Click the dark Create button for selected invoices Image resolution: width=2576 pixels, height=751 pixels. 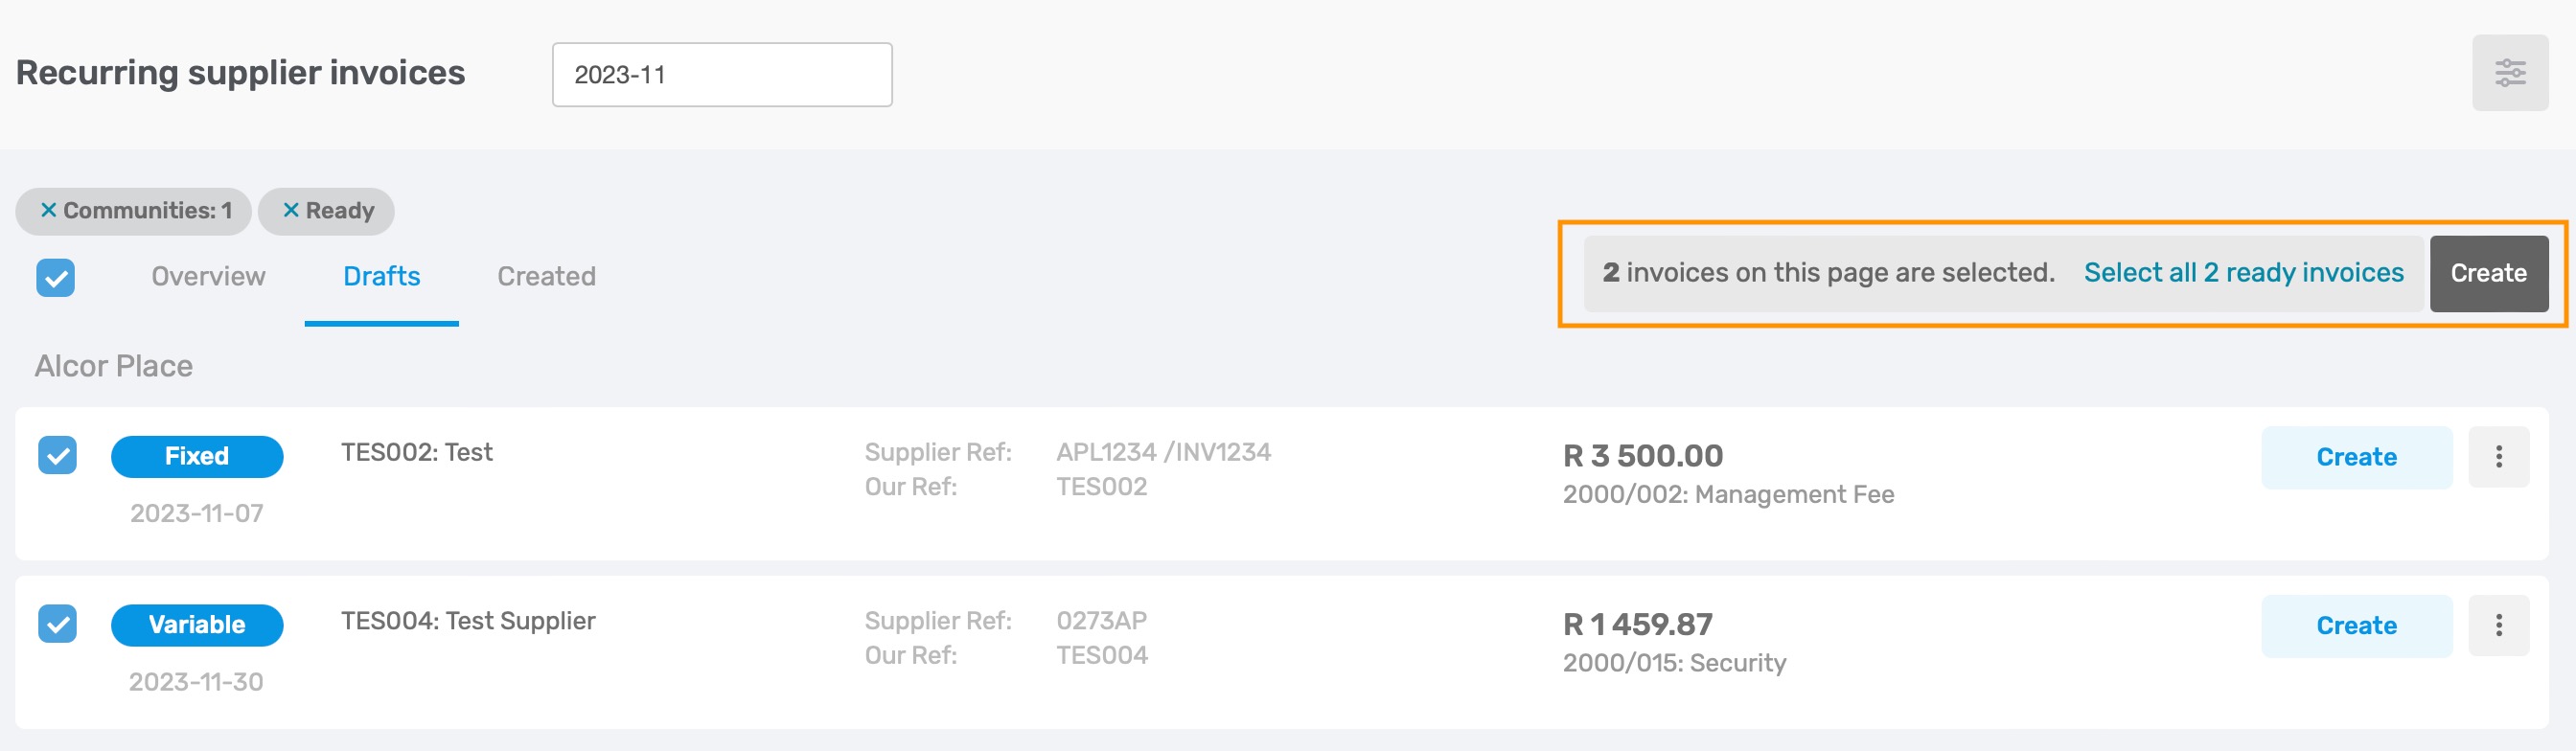point(2488,273)
